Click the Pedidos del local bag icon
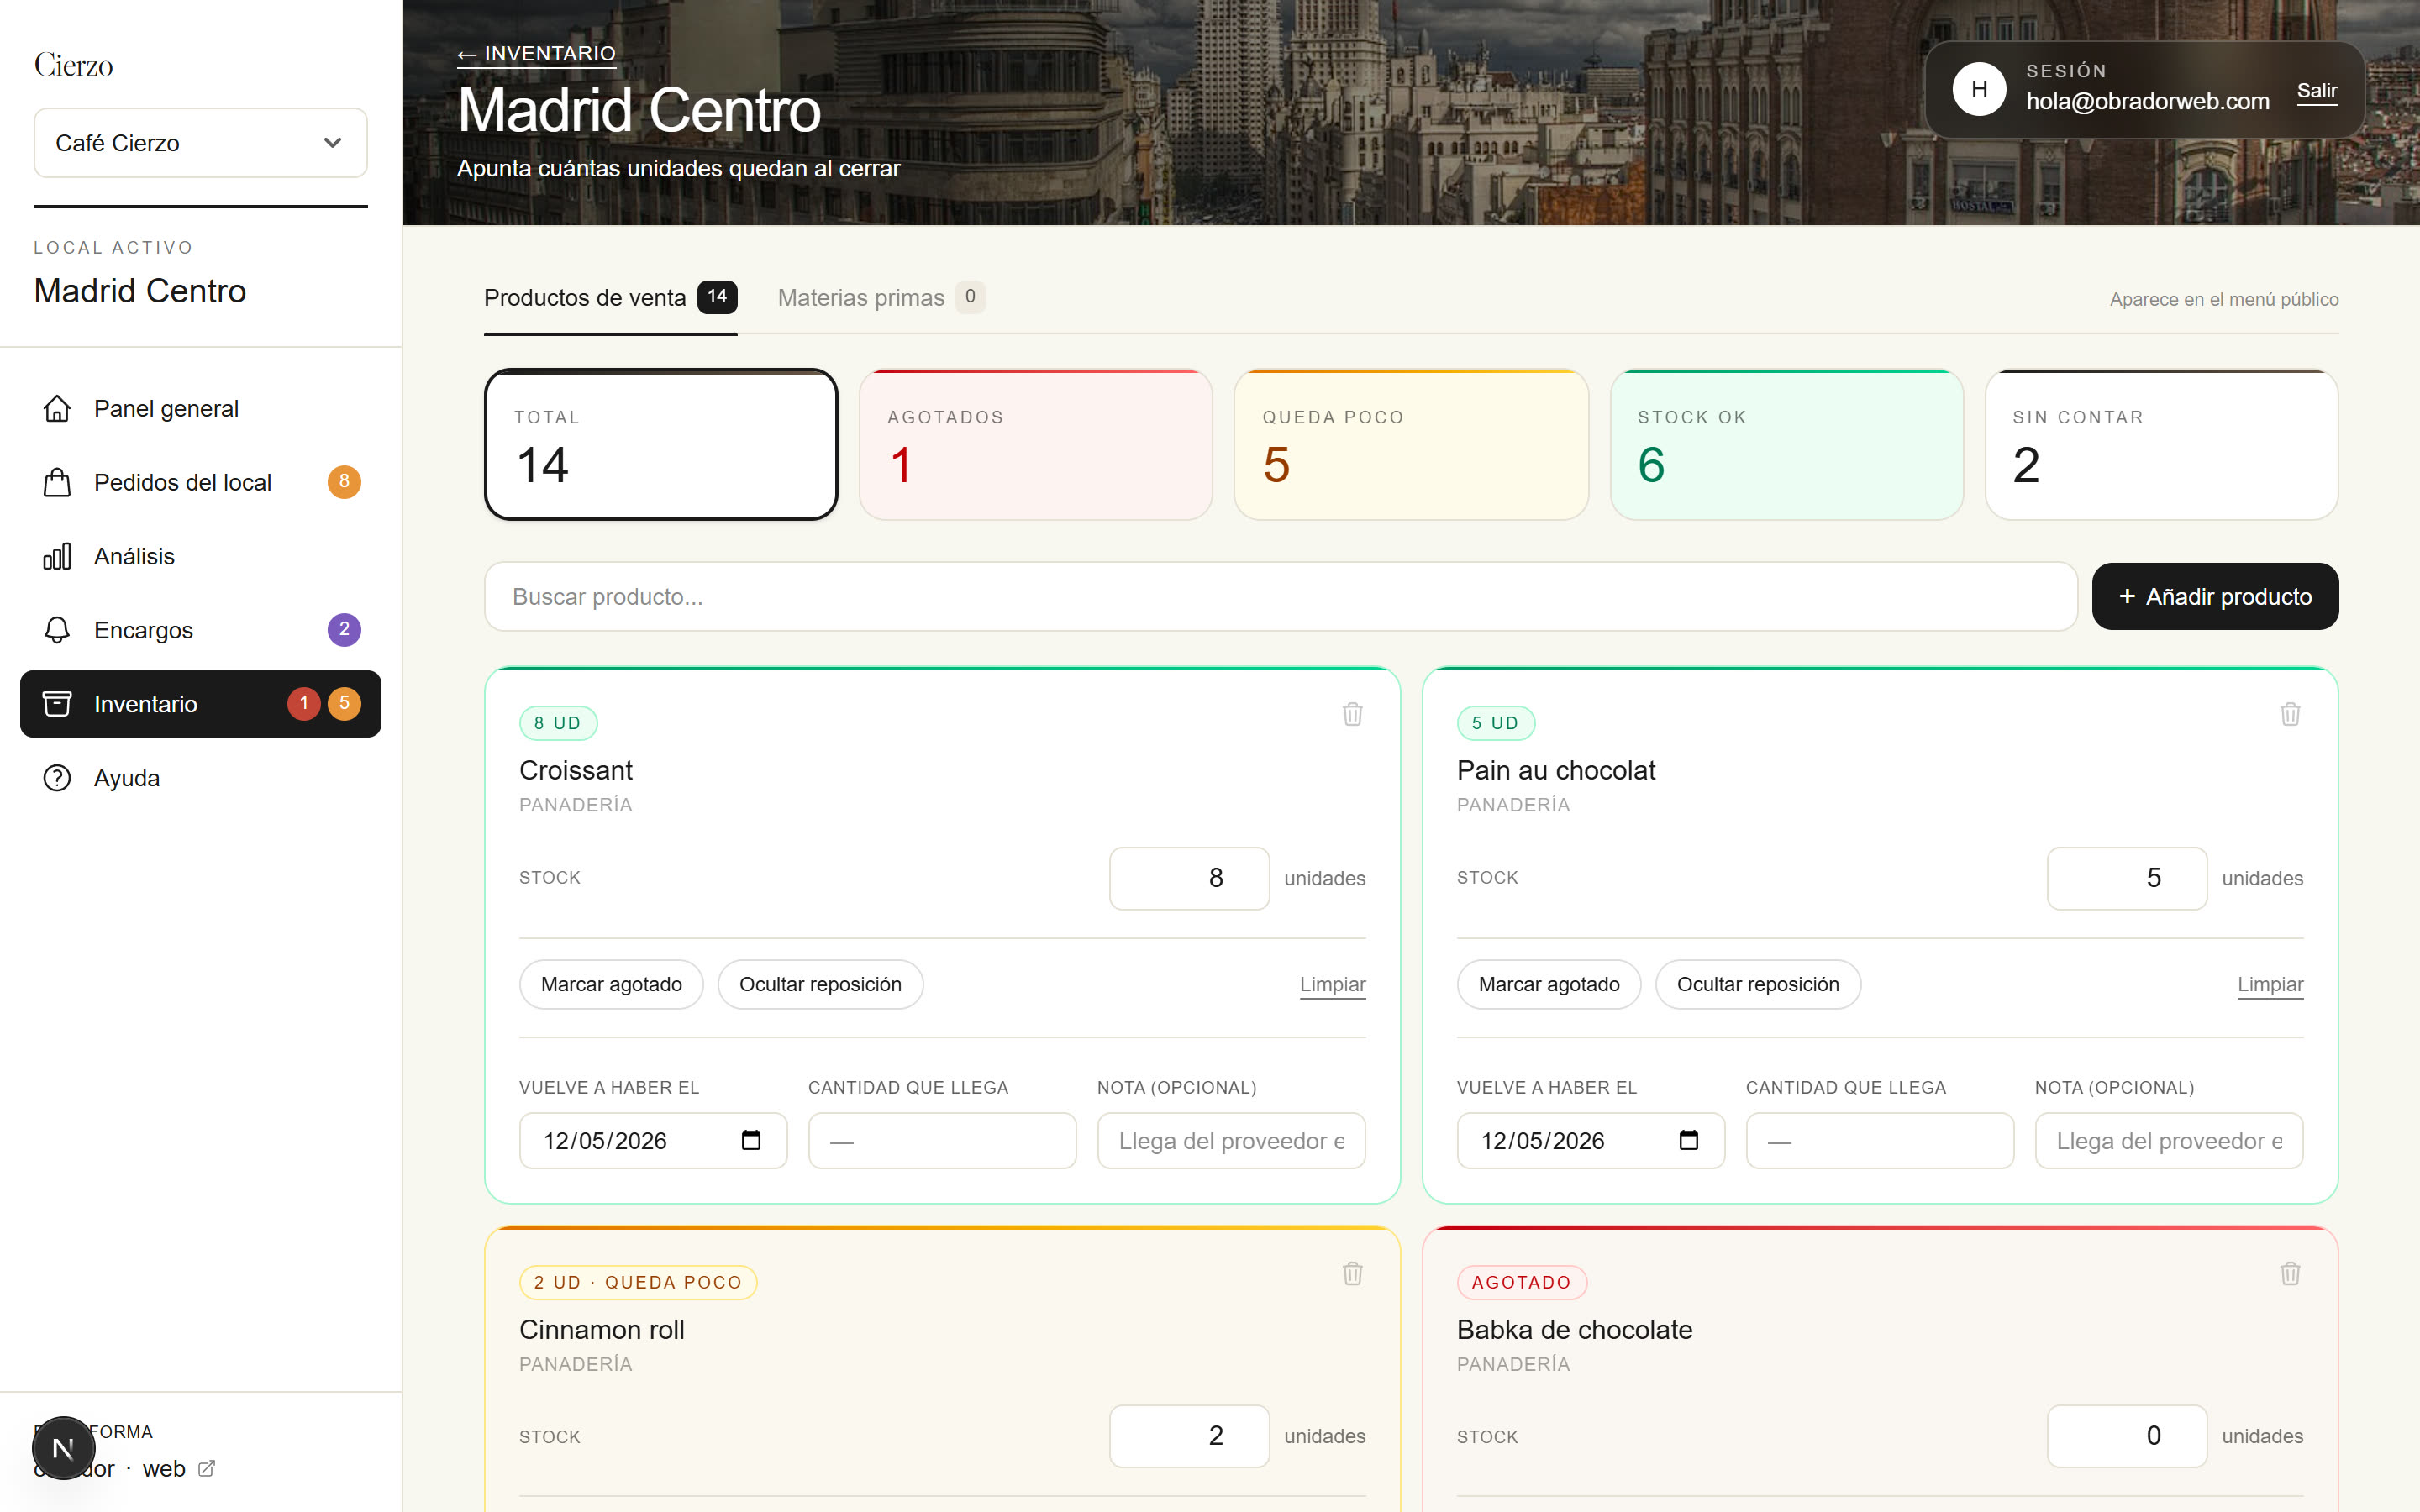 57,483
